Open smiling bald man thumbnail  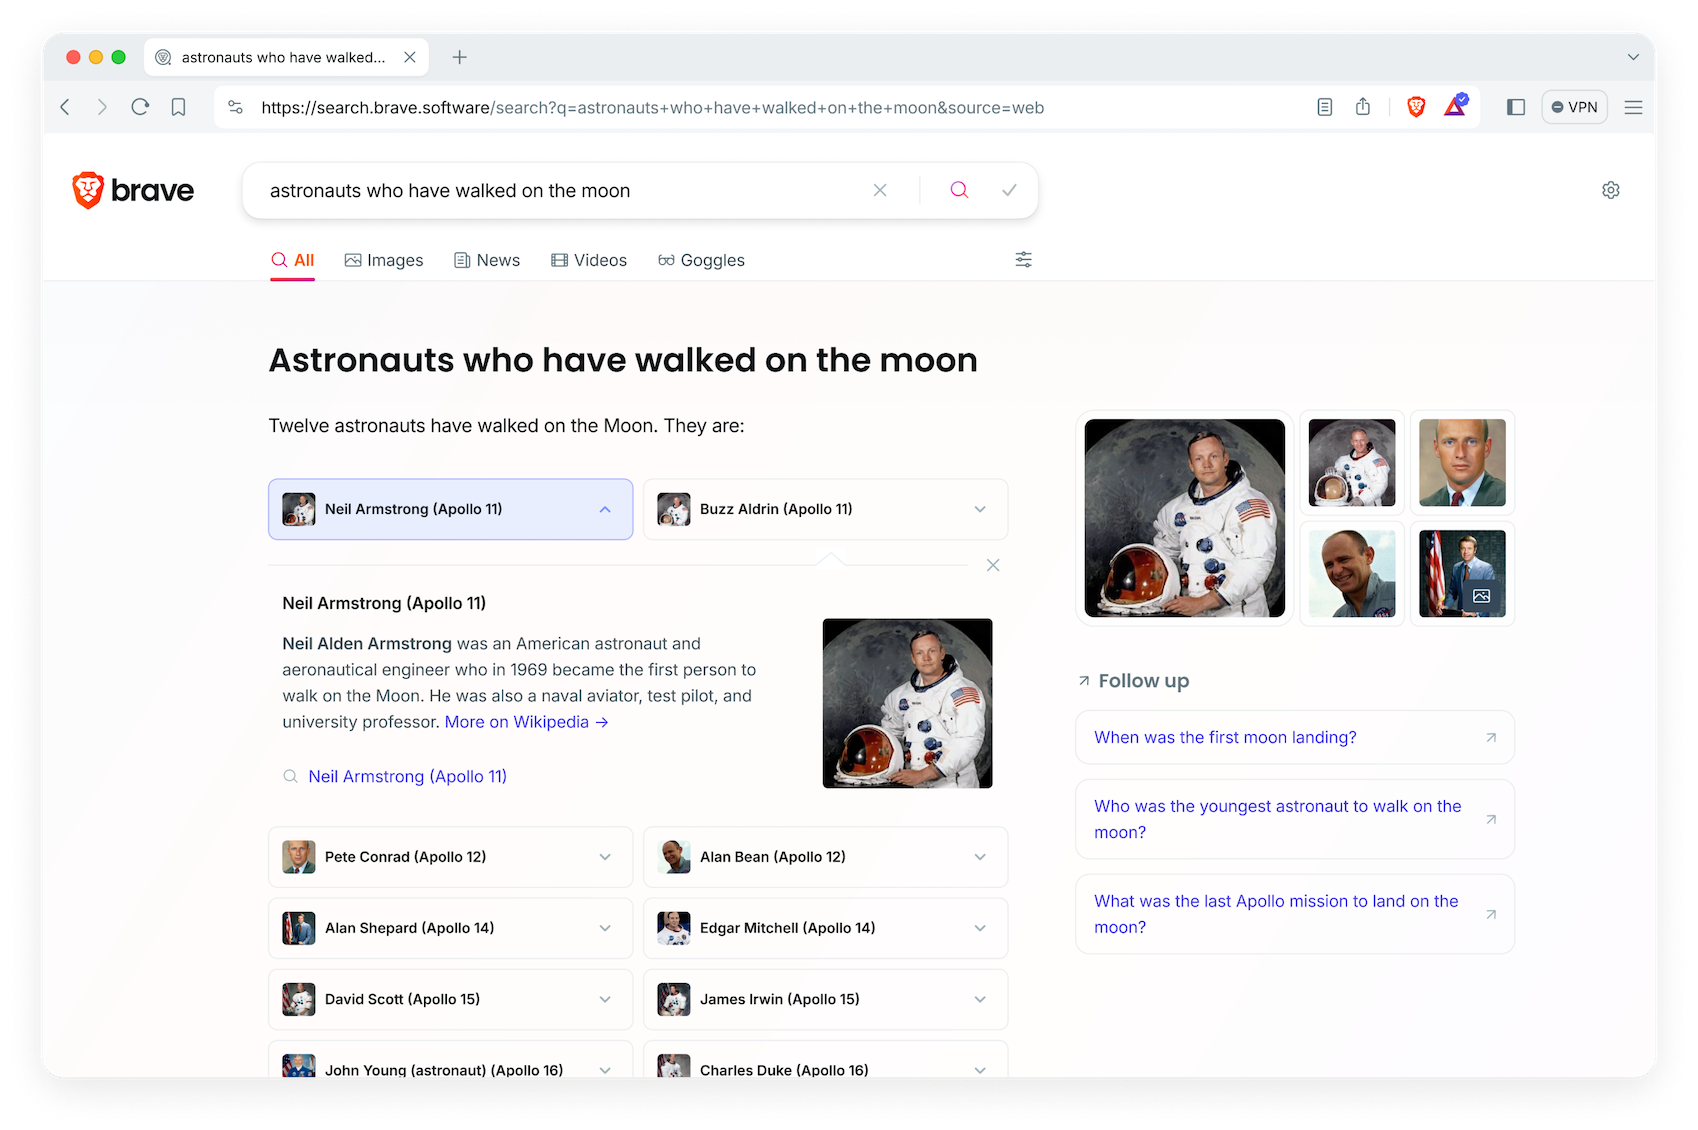[1352, 573]
